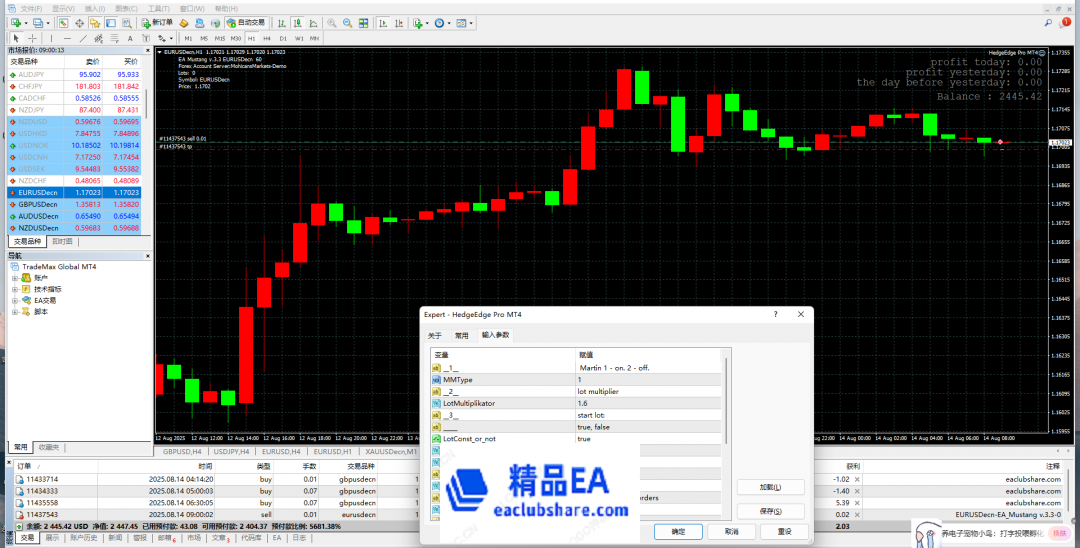Select the crosshair cursor tool
The height and width of the screenshot is (548, 1080).
[33, 38]
